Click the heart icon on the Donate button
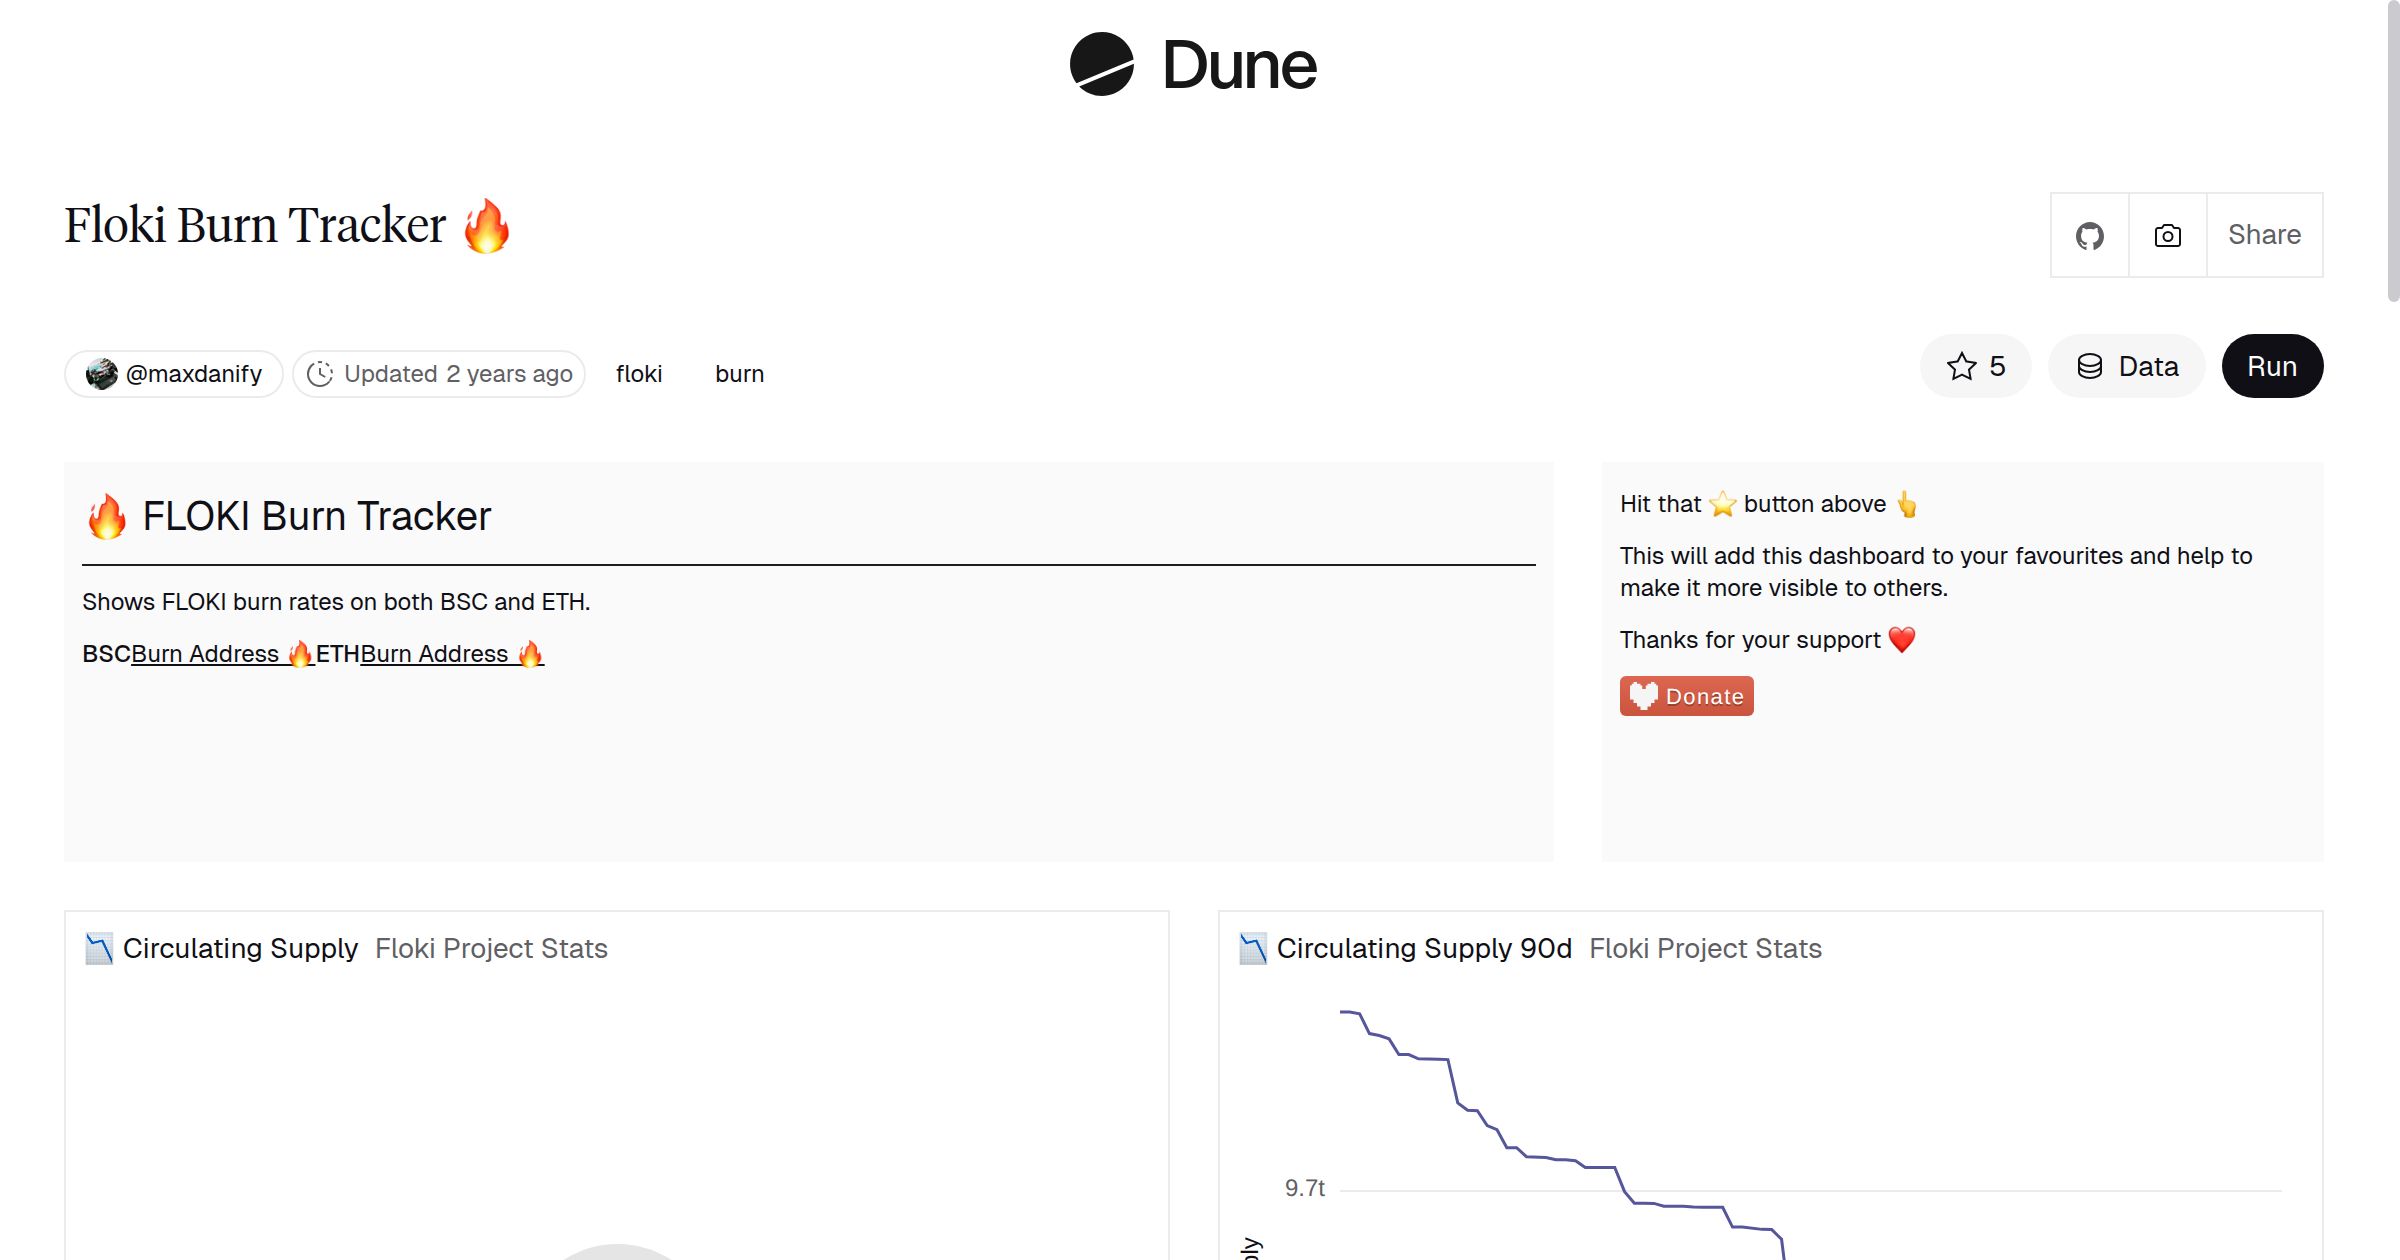This screenshot has width=2400, height=1260. (1643, 695)
